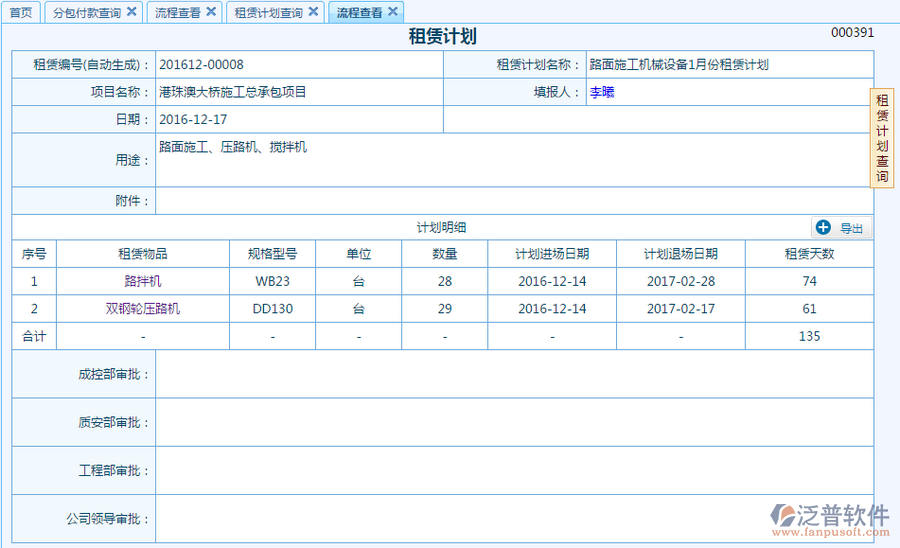The image size is (900, 548).
Task: Click the 成控部审批 approval field
Action: pos(514,374)
